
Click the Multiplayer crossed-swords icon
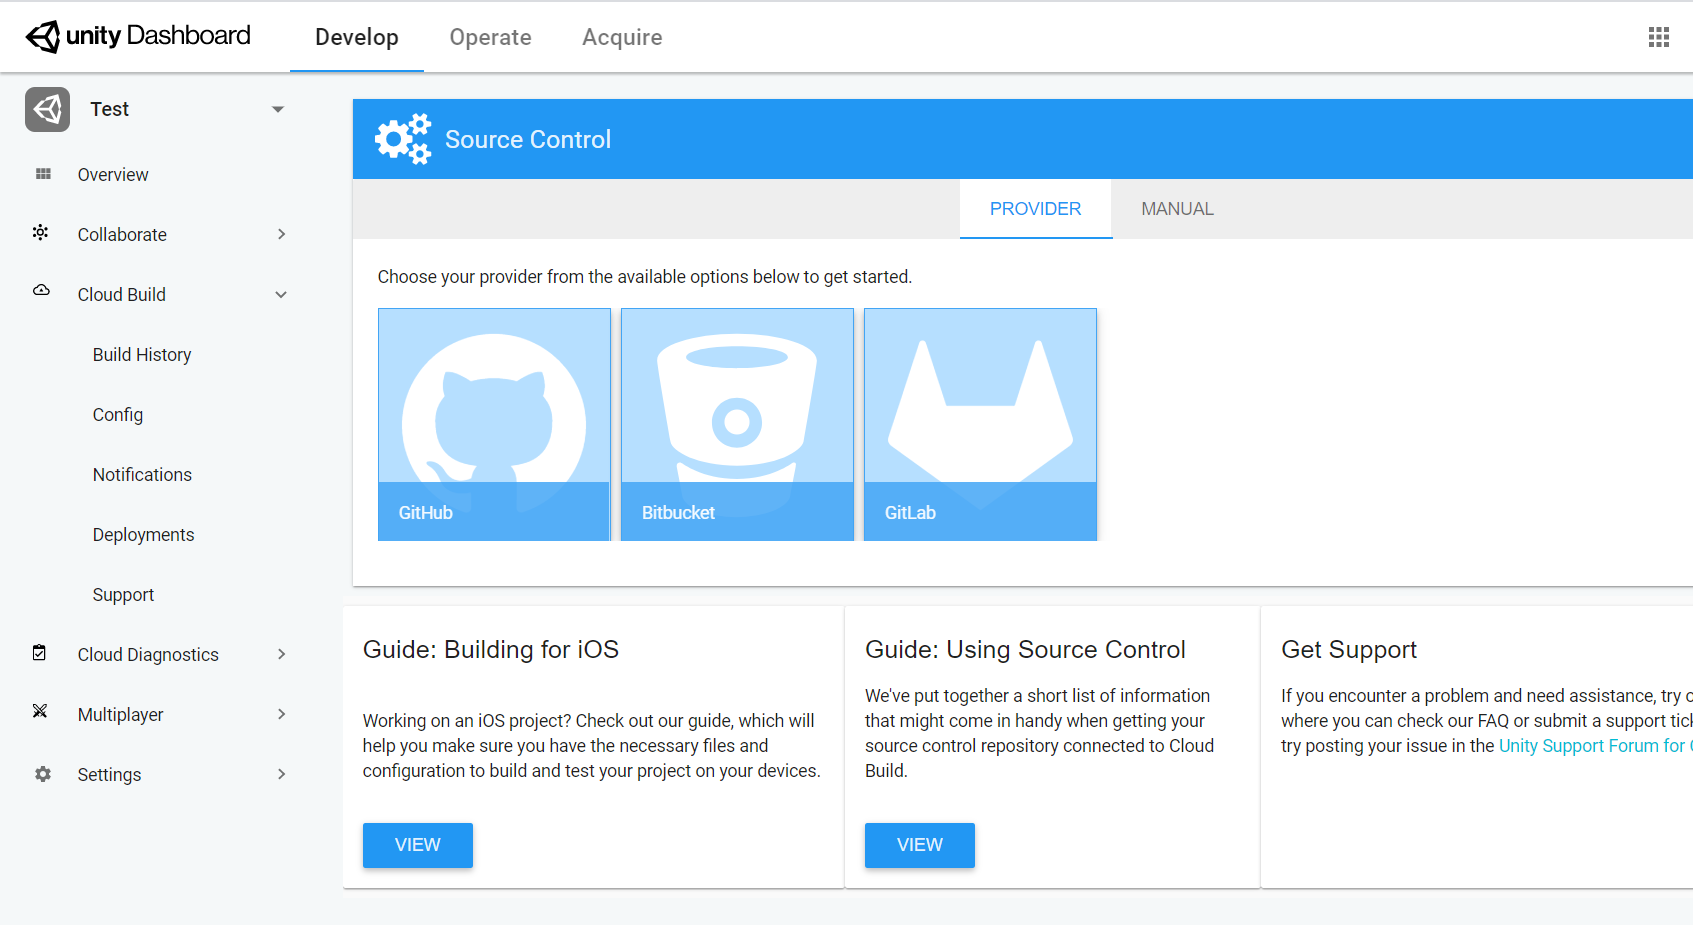coord(40,711)
